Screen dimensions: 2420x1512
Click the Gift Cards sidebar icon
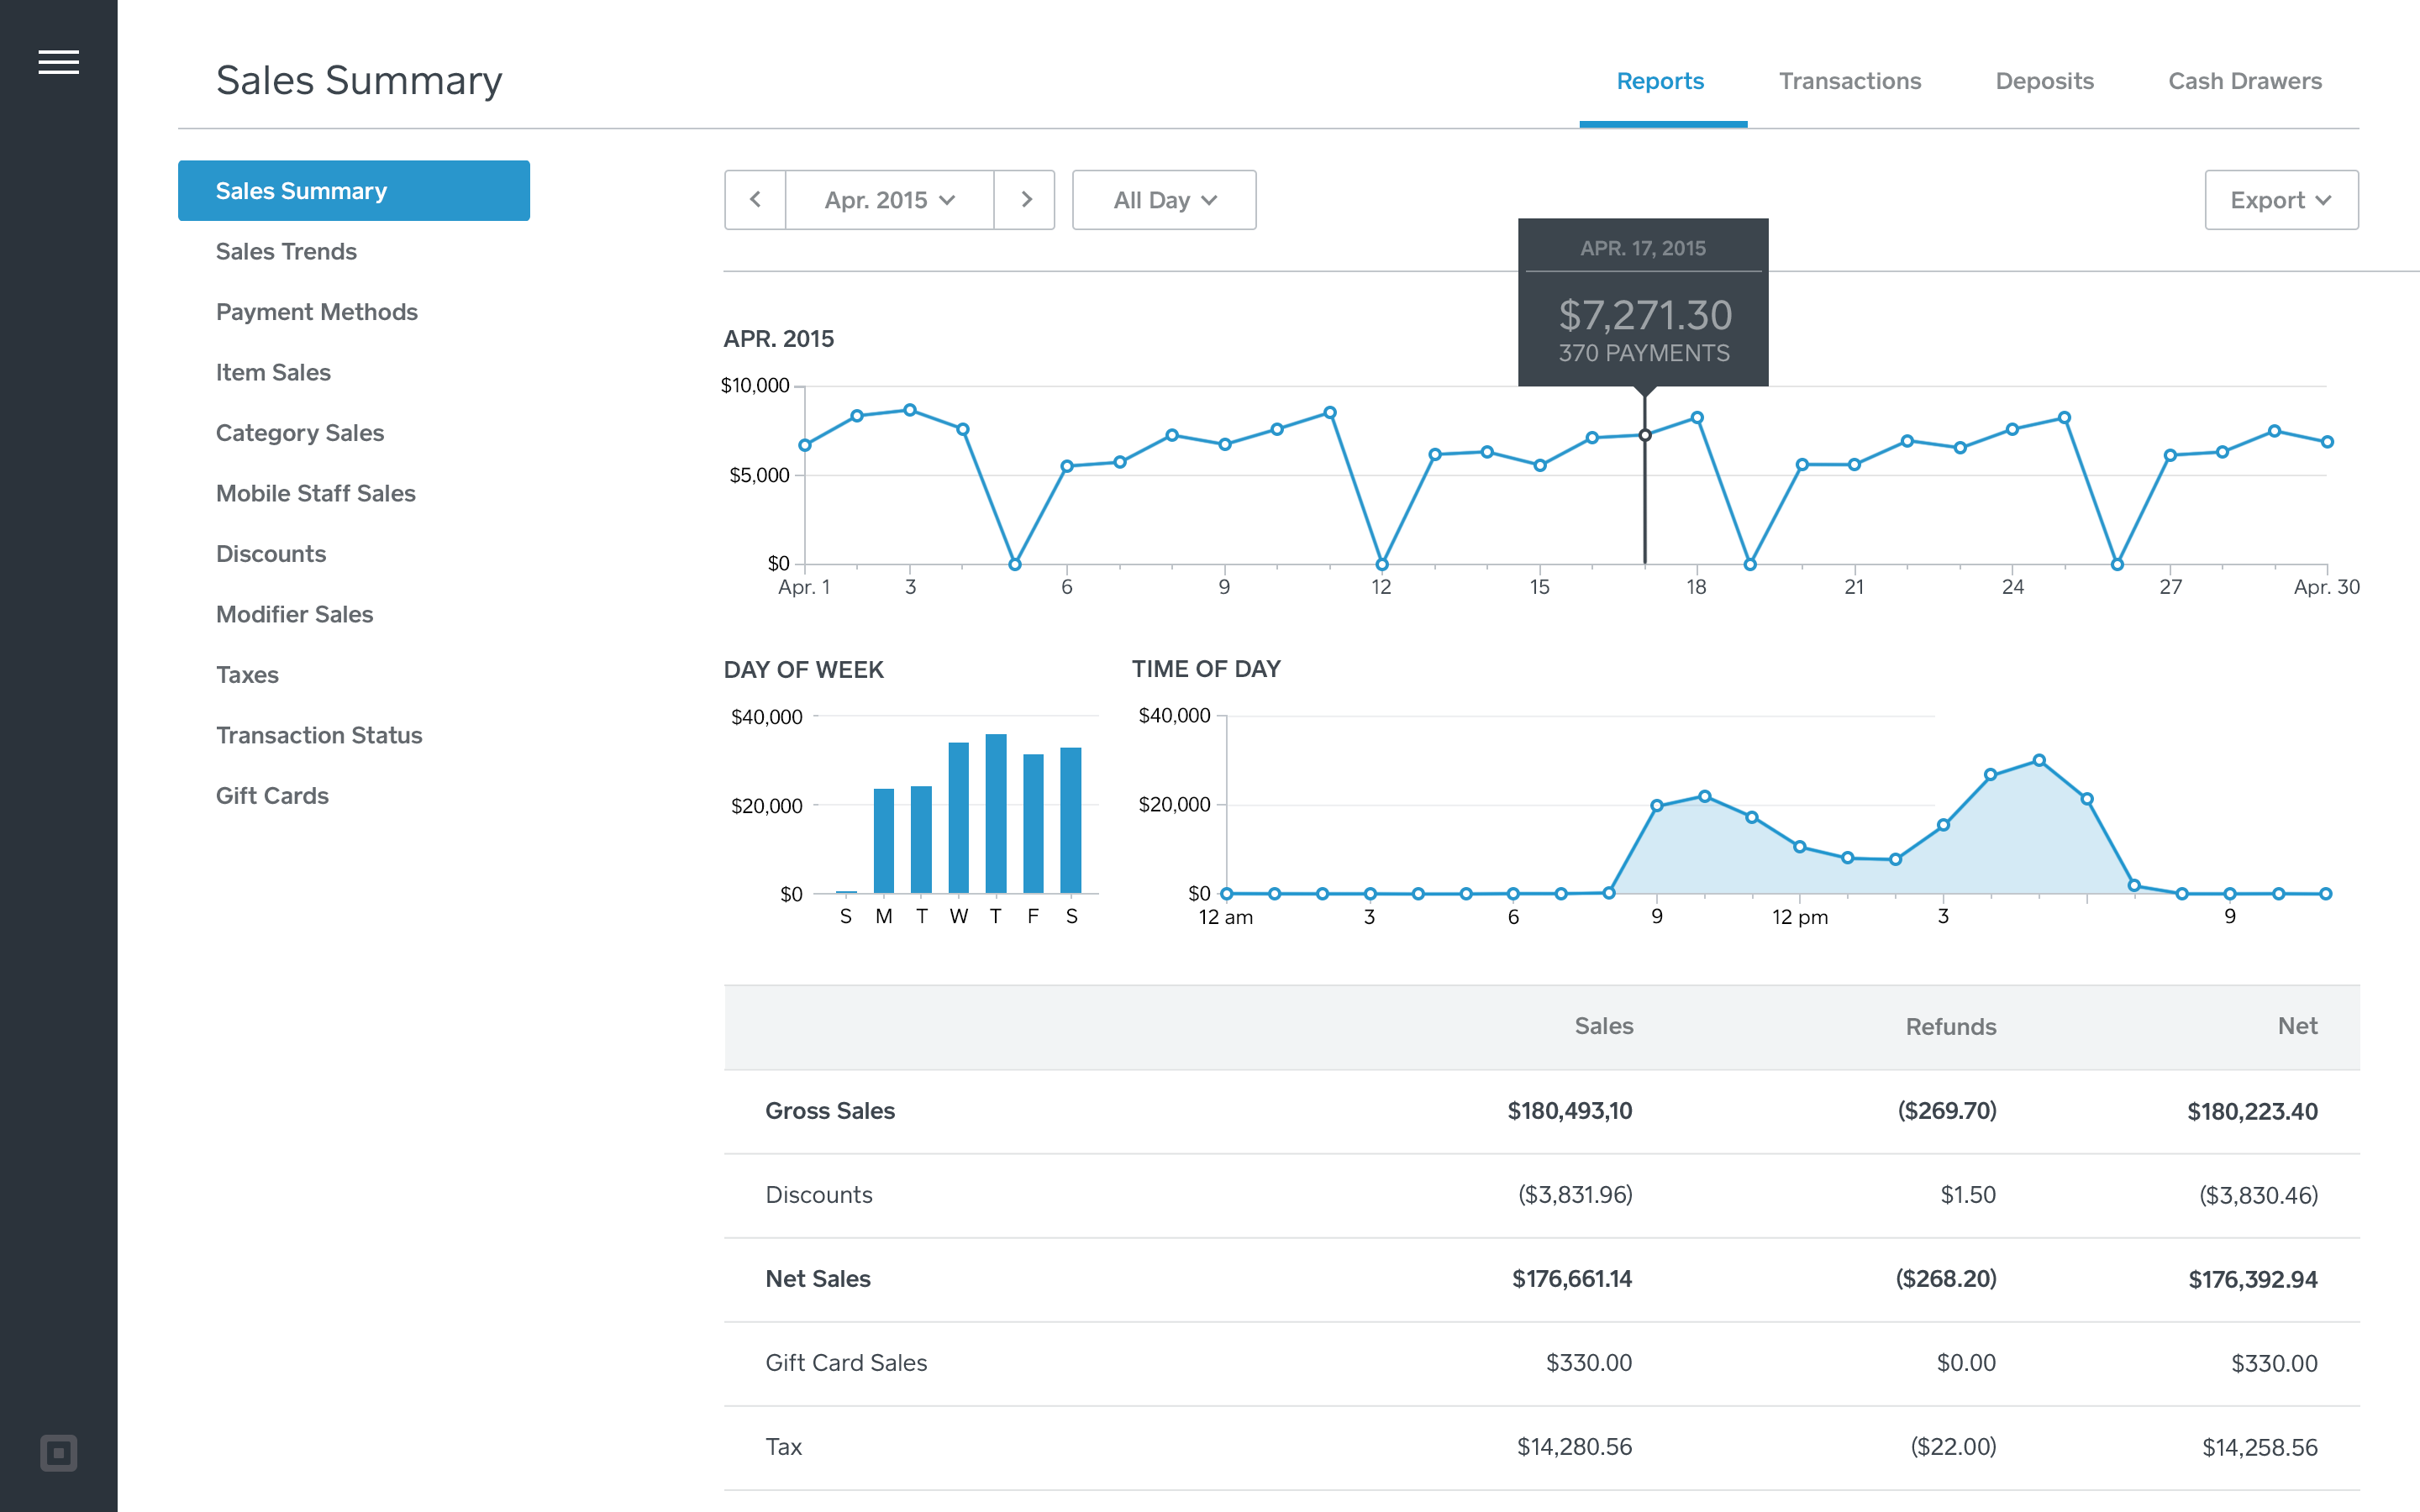click(x=271, y=795)
